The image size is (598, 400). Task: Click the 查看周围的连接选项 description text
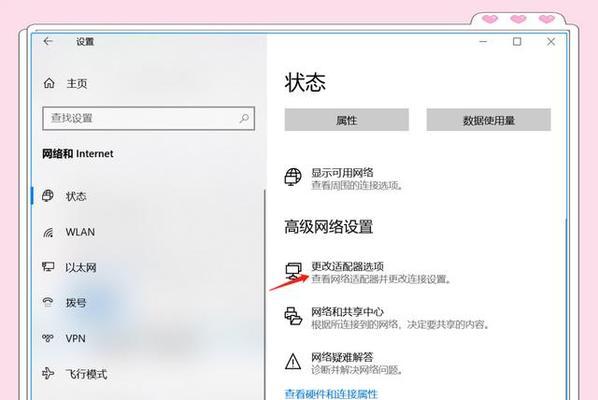357,186
